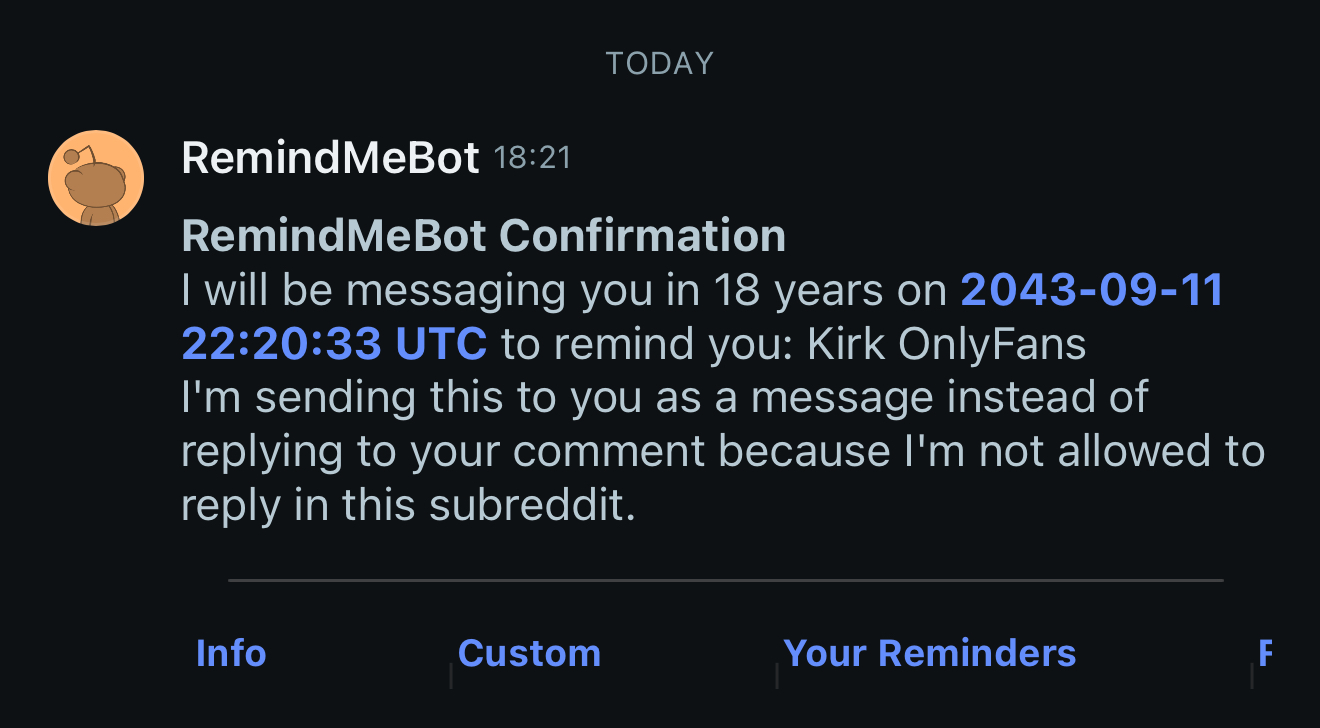Open the Info link
This screenshot has width=1320, height=728.
tap(231, 653)
